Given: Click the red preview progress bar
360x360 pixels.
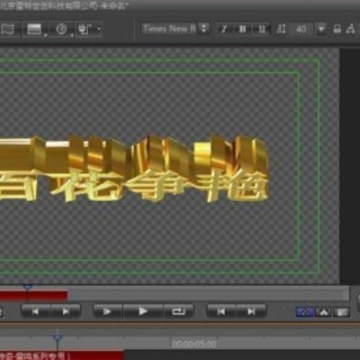Looking at the screenshot, I should (x=33, y=296).
